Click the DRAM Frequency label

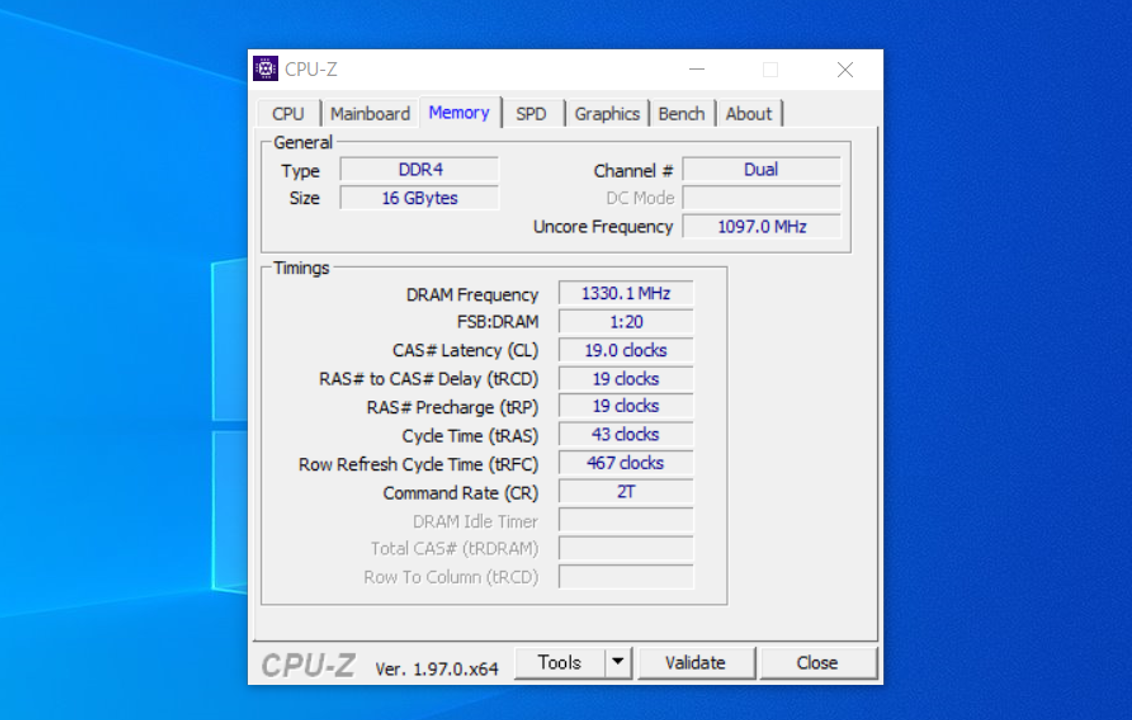pyautogui.click(x=472, y=295)
